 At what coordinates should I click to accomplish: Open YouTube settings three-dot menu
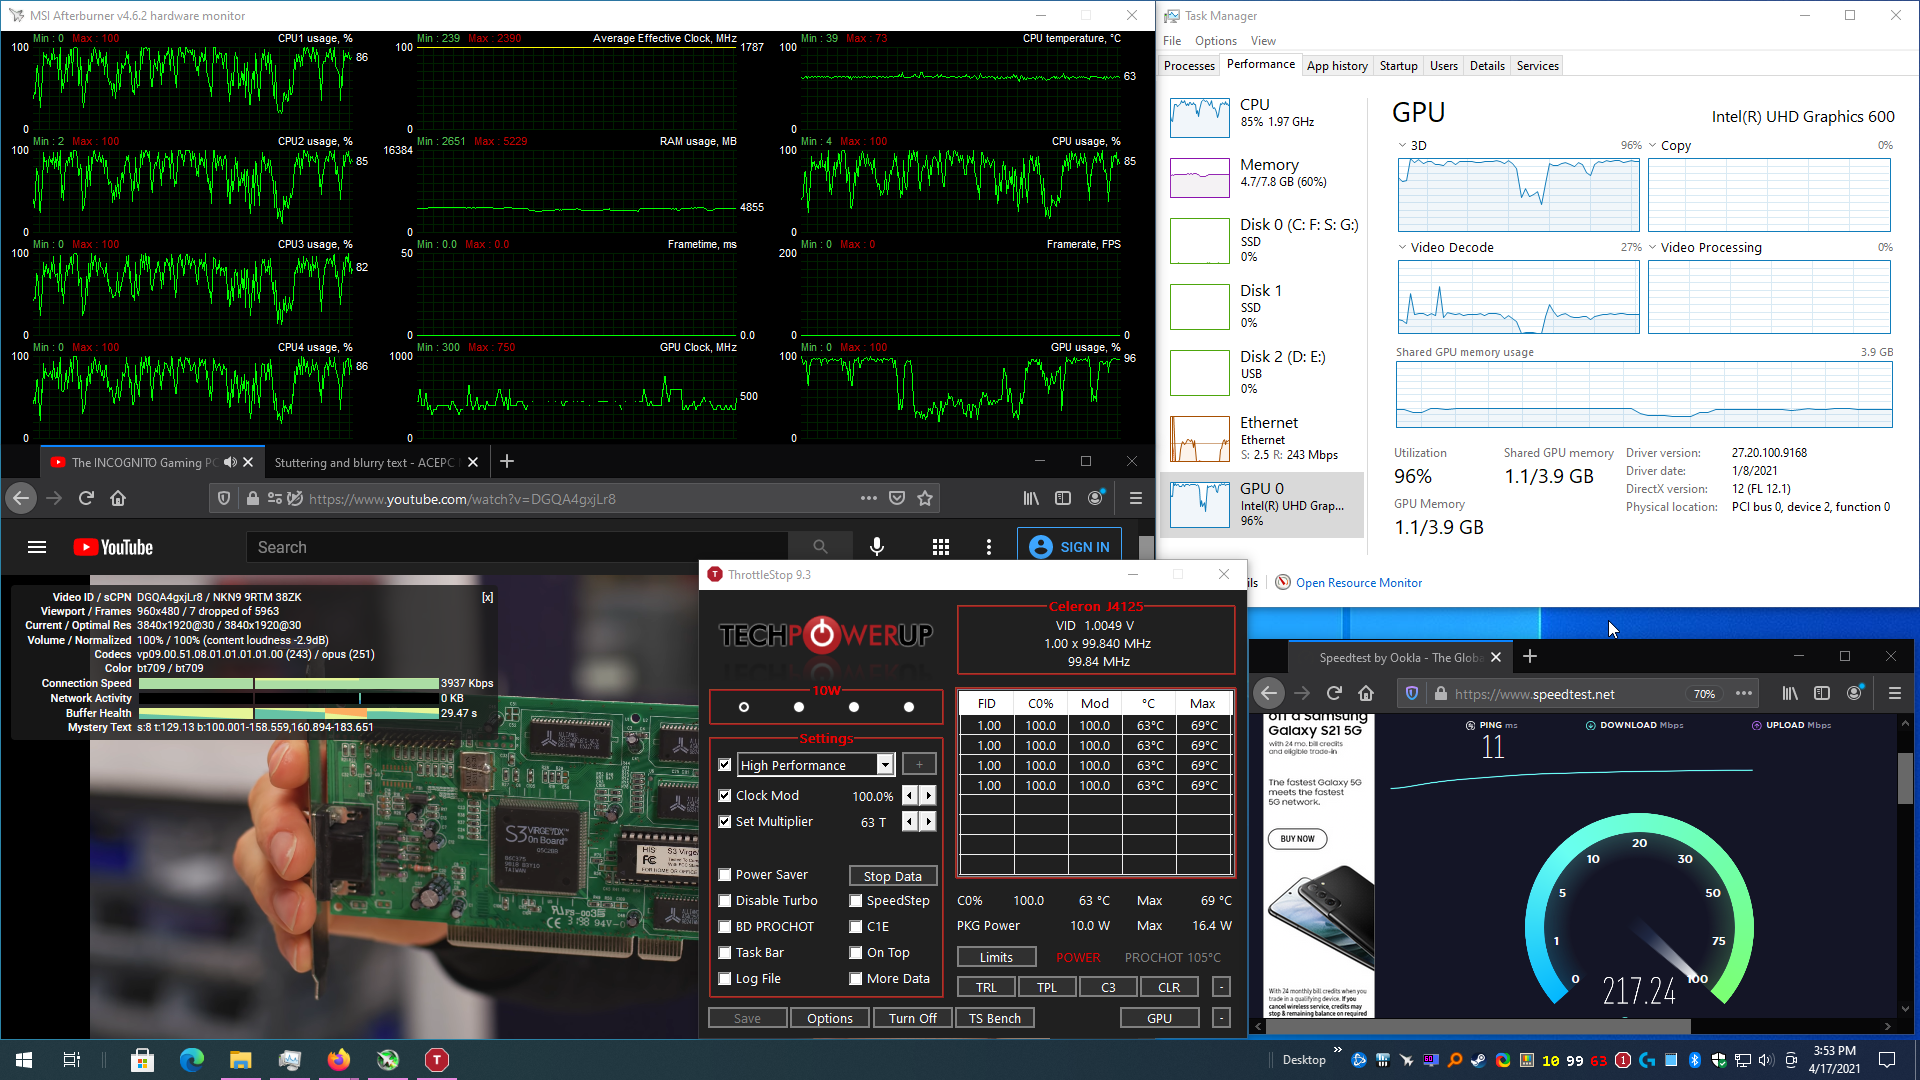(x=989, y=547)
